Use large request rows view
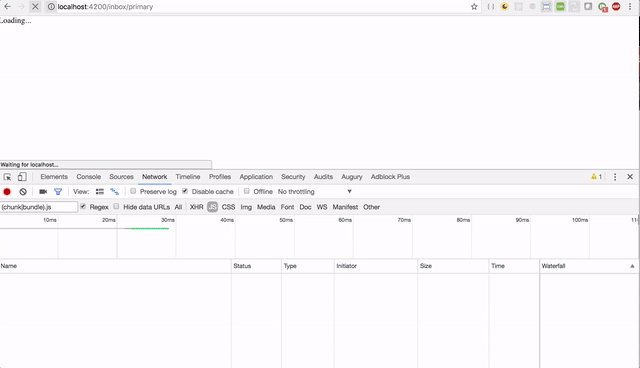Image resolution: width=640 pixels, height=368 pixels. click(100, 192)
